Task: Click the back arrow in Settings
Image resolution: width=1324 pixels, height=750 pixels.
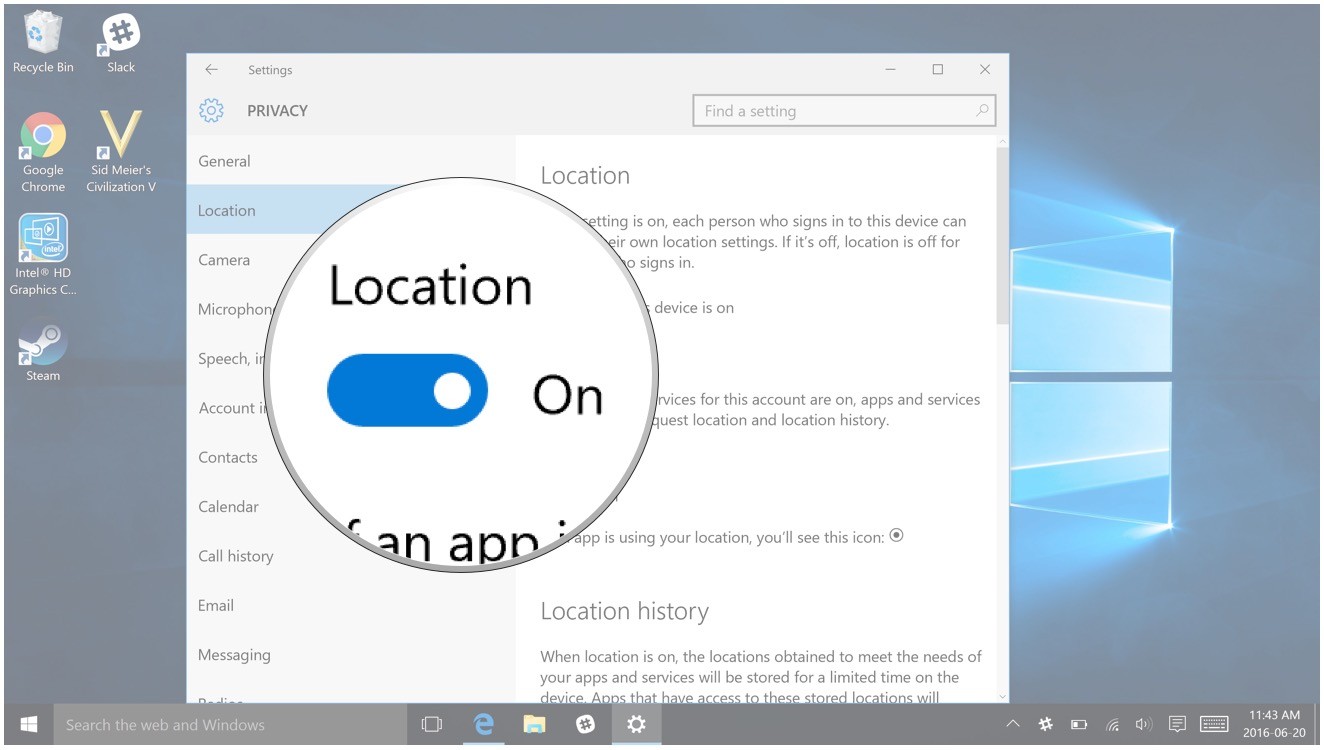Action: point(211,69)
